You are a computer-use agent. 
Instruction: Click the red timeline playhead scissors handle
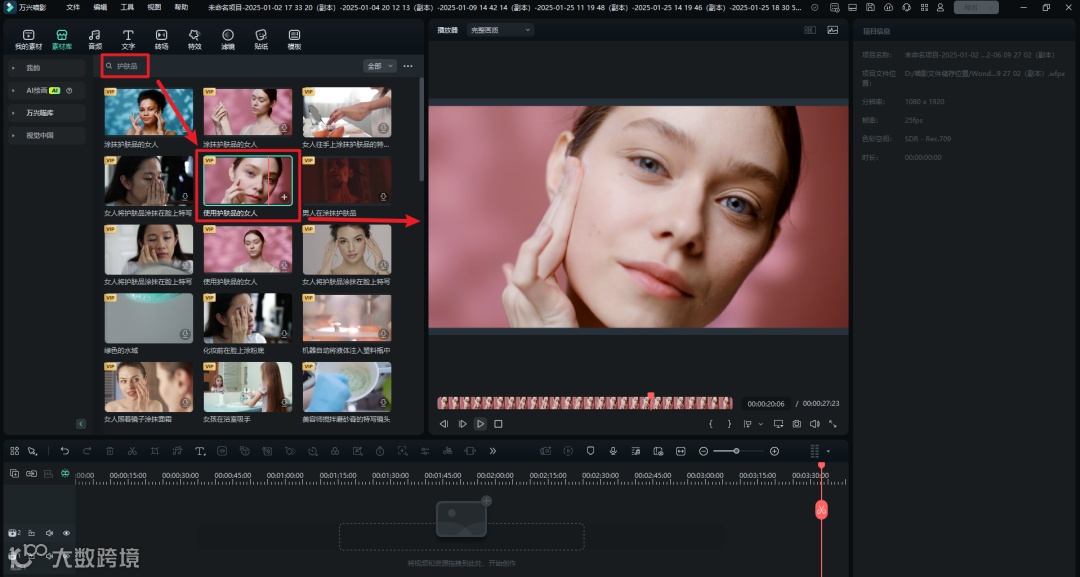(x=821, y=510)
